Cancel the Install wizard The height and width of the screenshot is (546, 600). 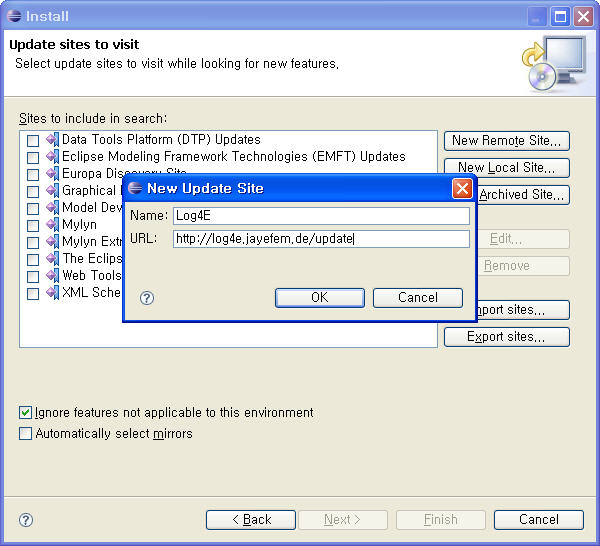click(x=539, y=520)
